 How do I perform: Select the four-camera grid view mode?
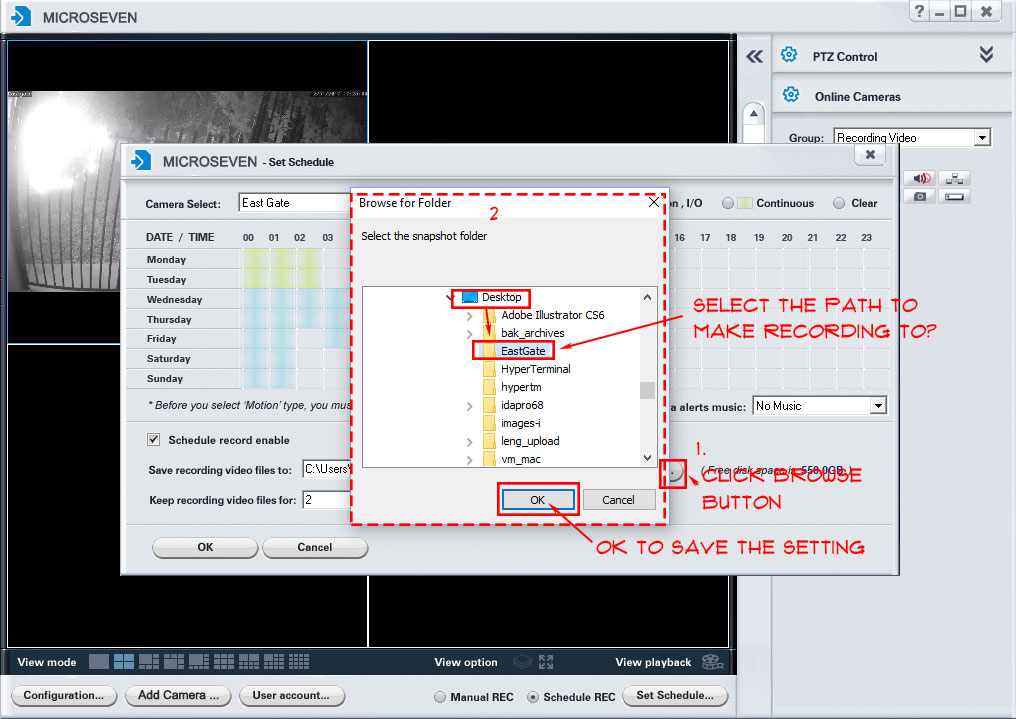(x=123, y=662)
